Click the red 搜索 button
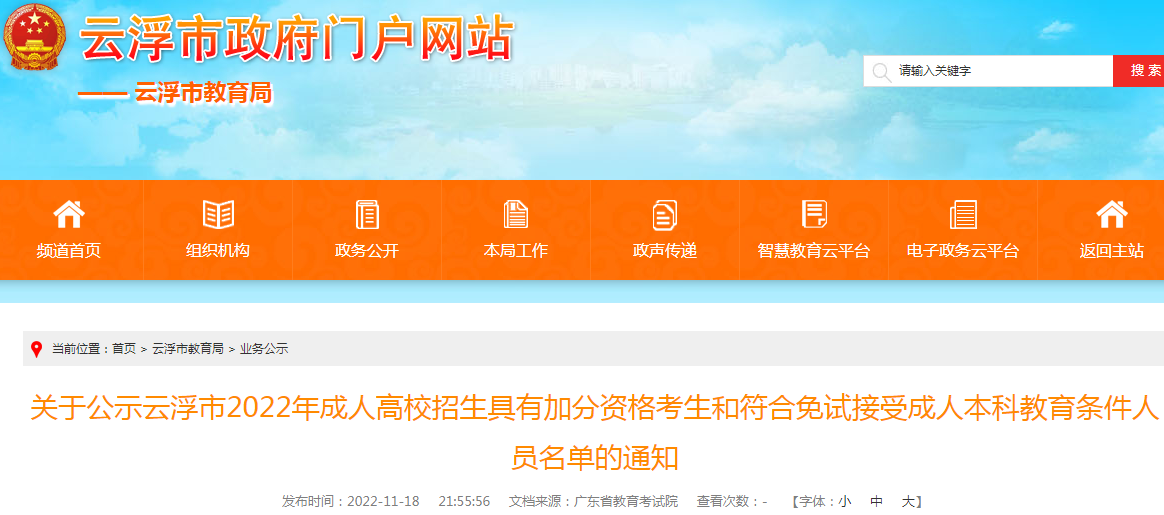 pos(1139,70)
